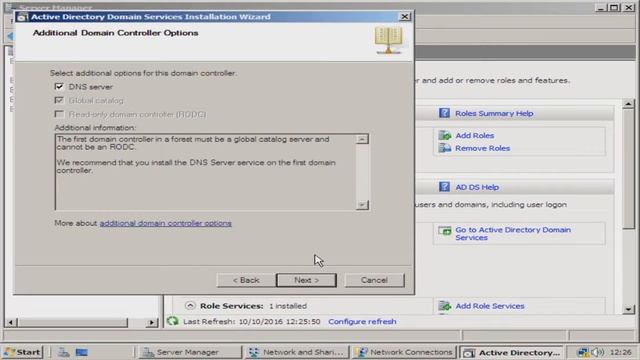This screenshot has height=360, width=640.
Task: Close the AD DS Installation Wizard window
Action: 404,16
